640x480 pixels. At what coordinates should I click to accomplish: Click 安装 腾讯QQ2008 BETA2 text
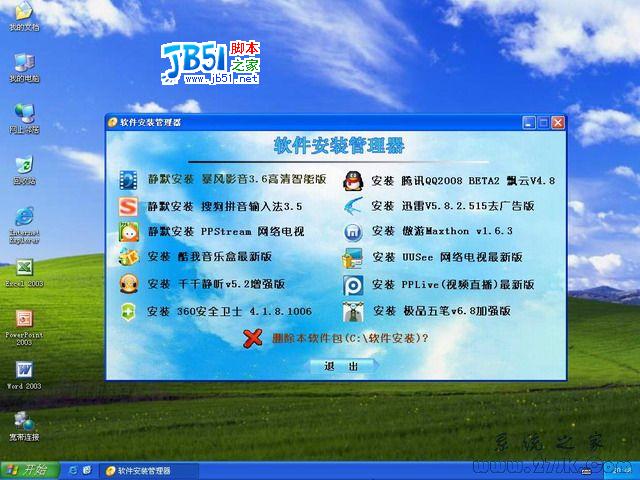(x=436, y=181)
